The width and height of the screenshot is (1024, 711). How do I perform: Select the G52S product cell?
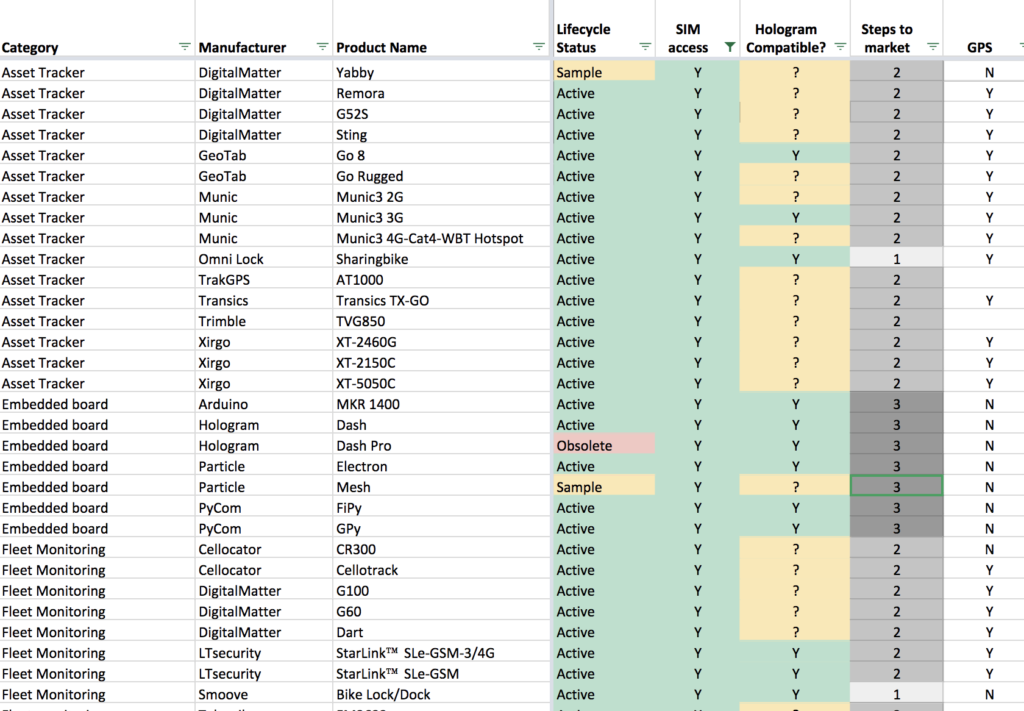[x=441, y=114]
